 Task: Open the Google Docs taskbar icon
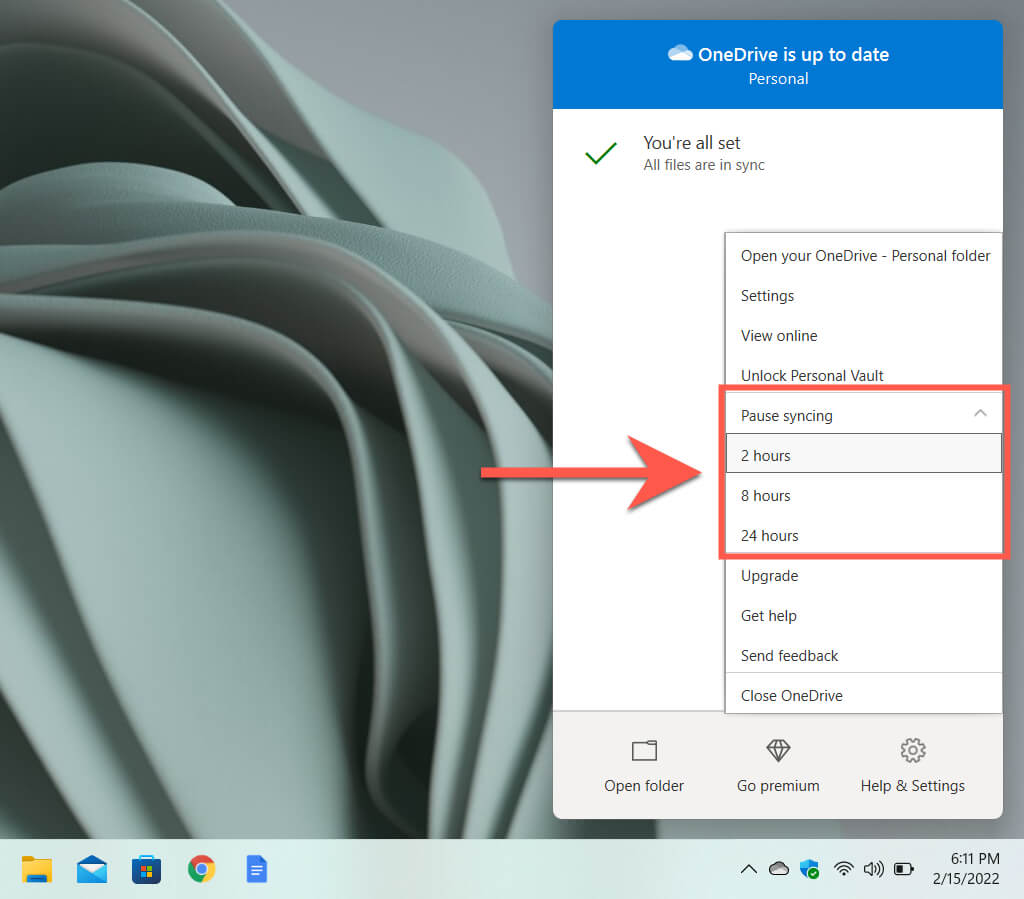point(257,869)
